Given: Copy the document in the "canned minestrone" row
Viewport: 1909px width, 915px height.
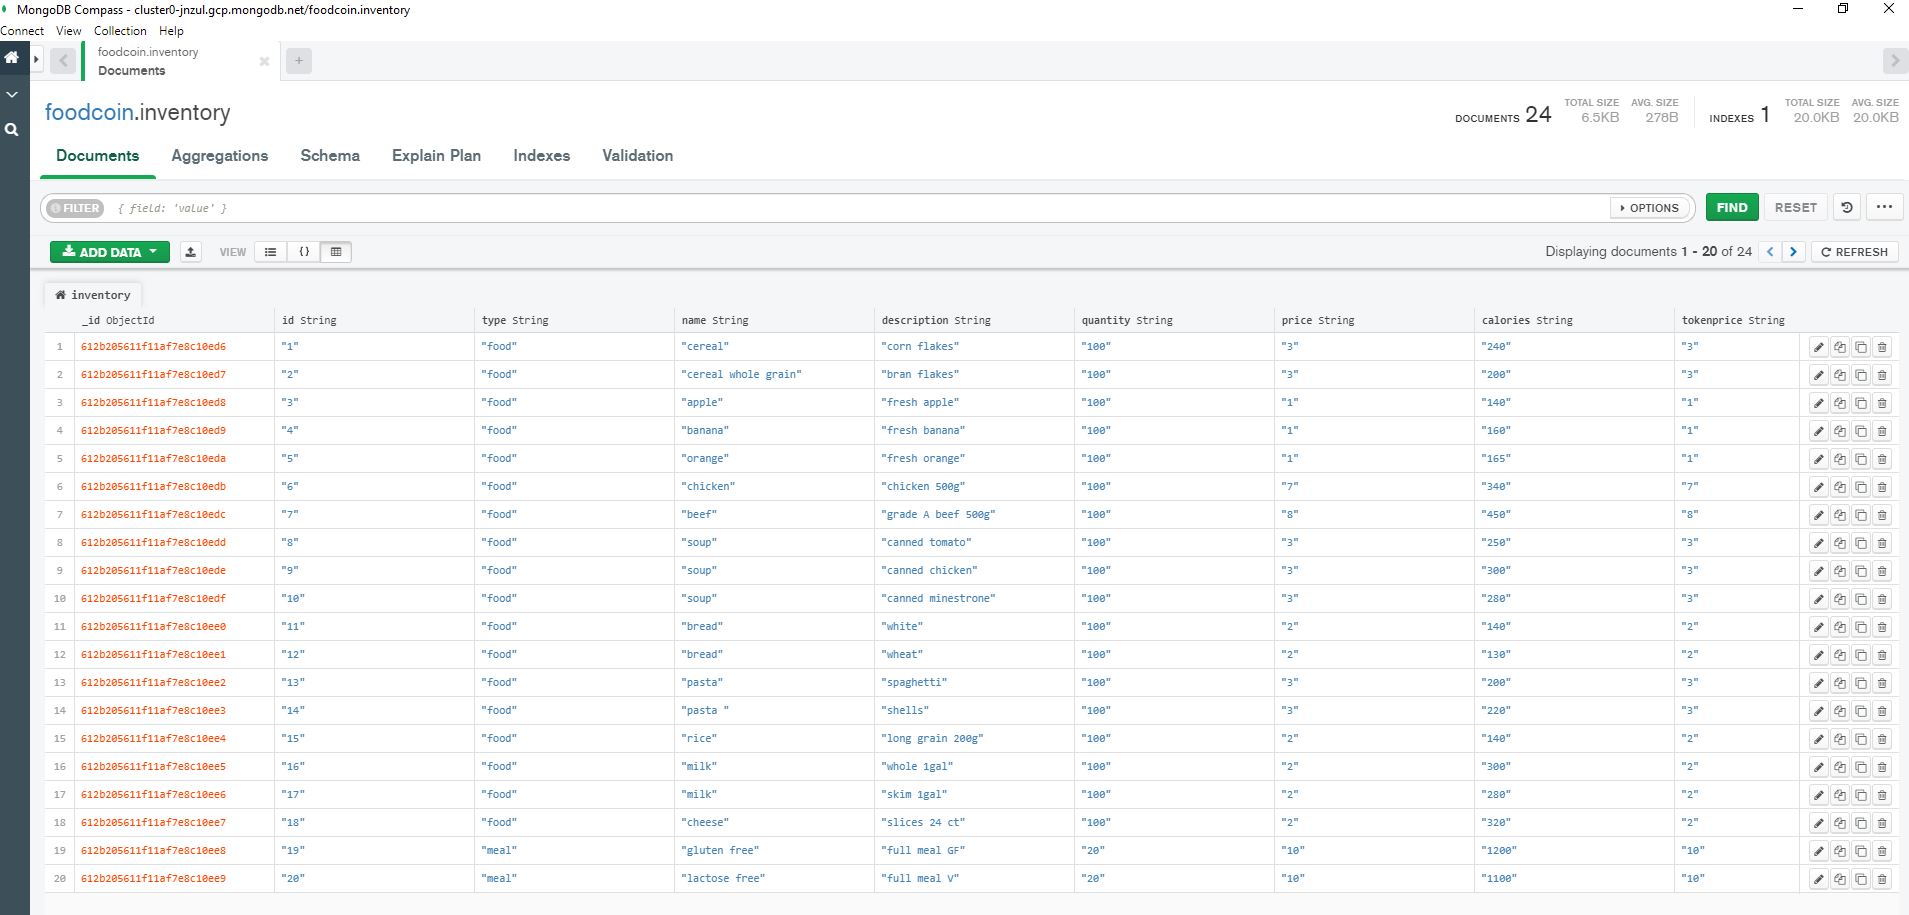Looking at the screenshot, I should 1840,599.
